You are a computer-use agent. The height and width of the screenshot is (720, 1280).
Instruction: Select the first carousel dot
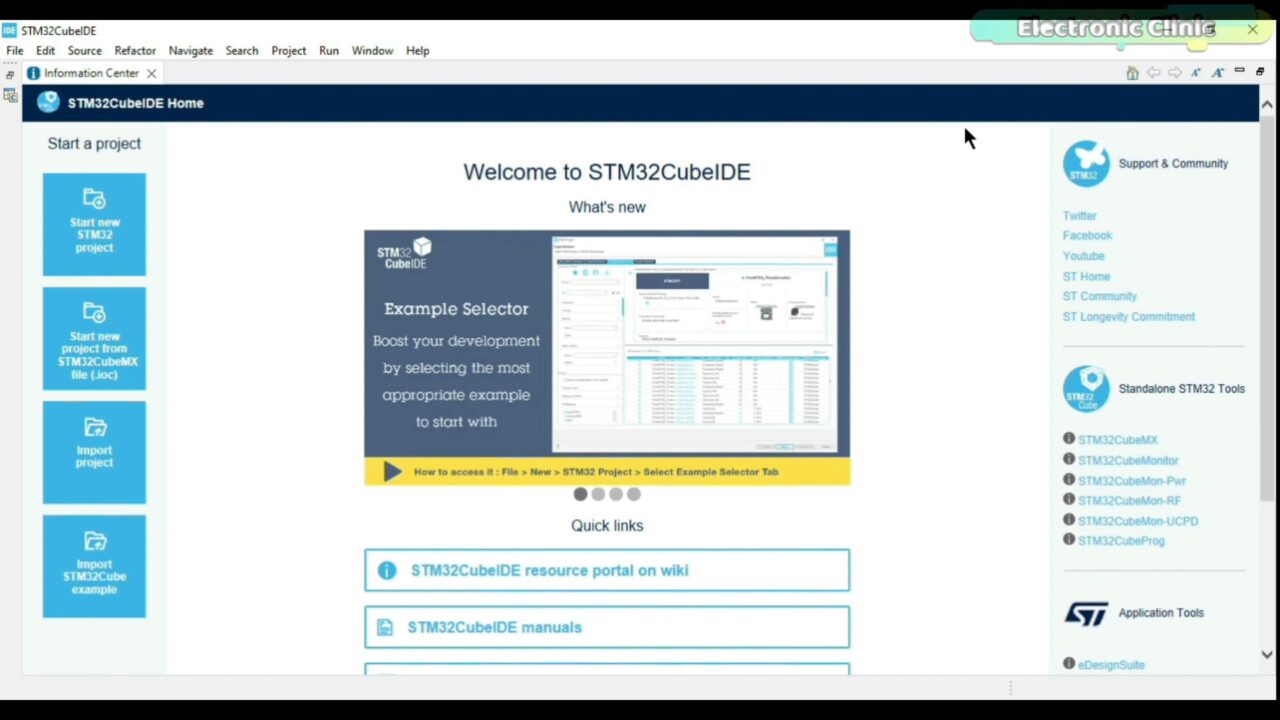point(580,494)
